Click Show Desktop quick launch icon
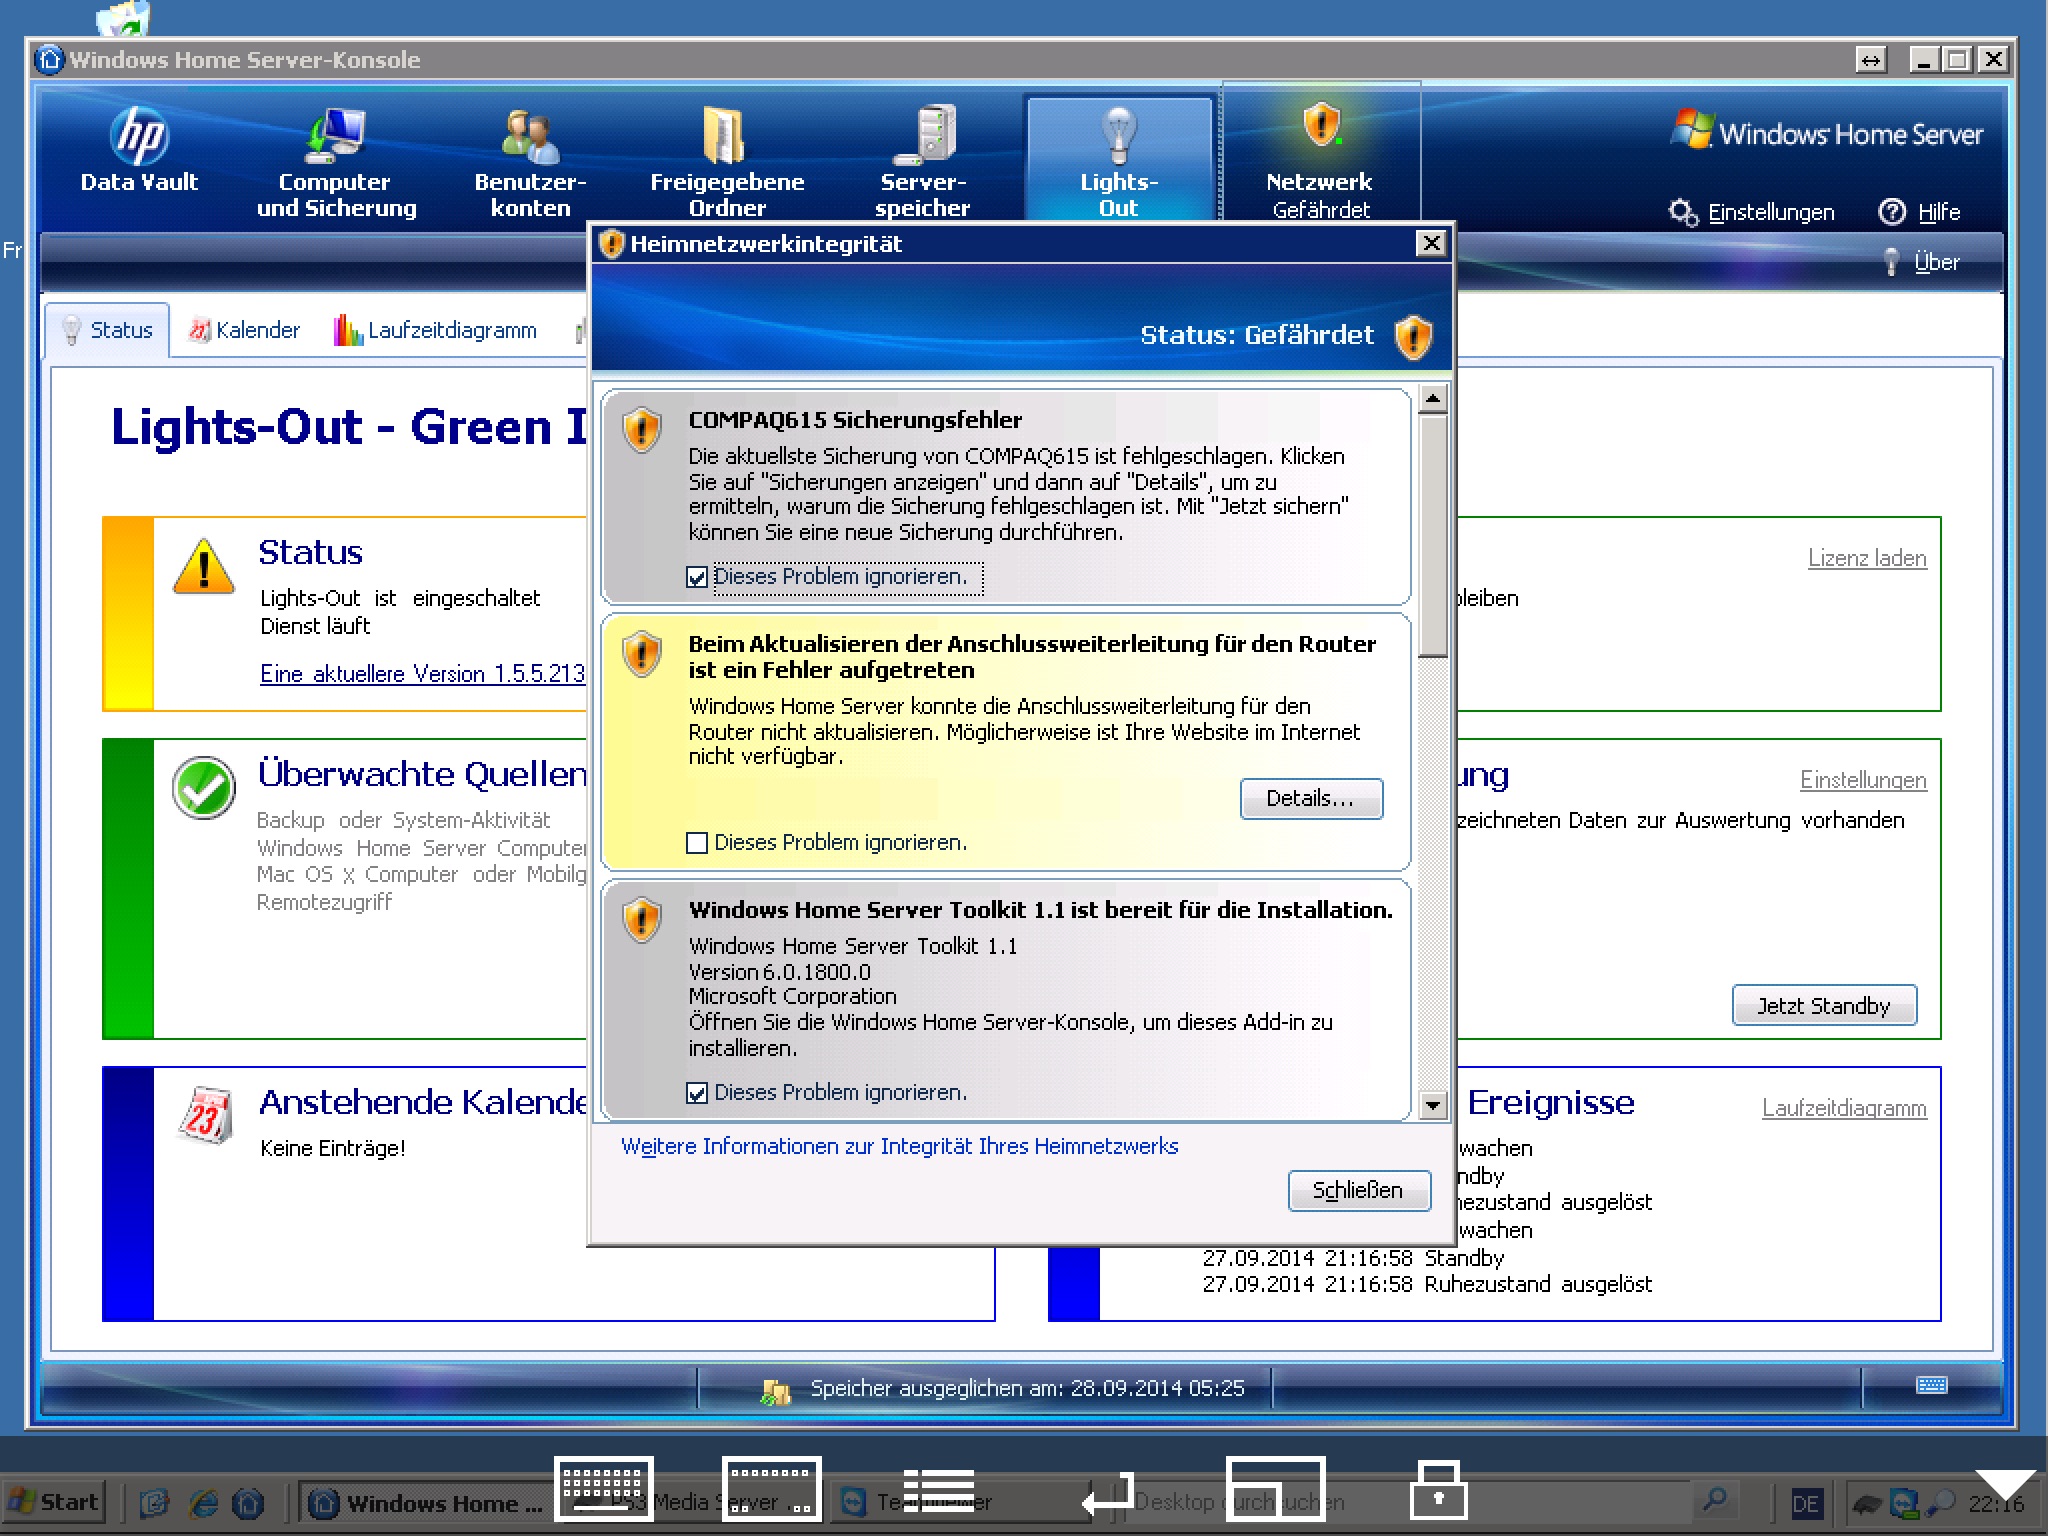2048x1536 pixels. [156, 1502]
